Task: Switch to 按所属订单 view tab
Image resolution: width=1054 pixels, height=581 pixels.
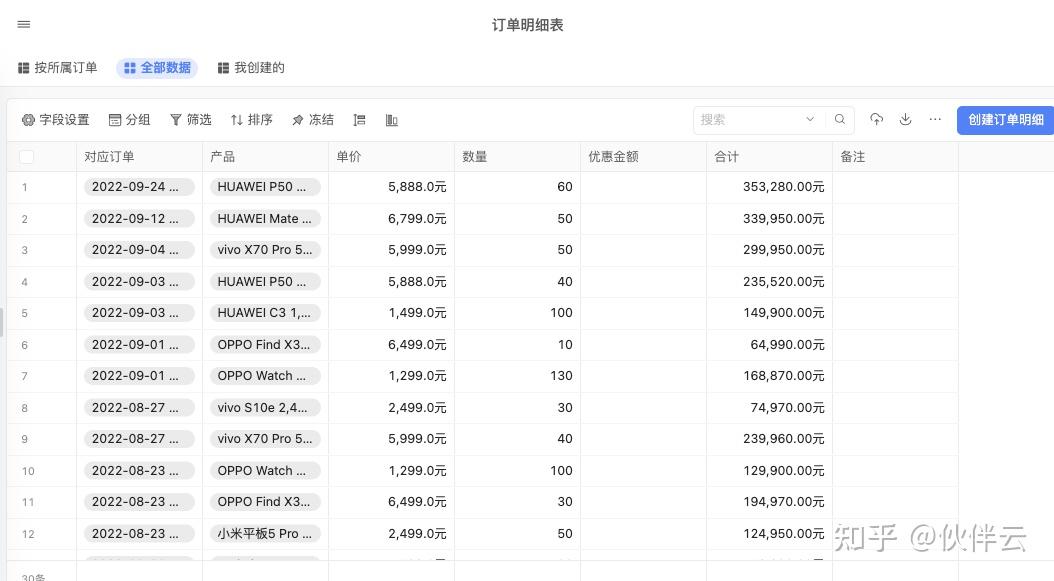Action: point(57,68)
